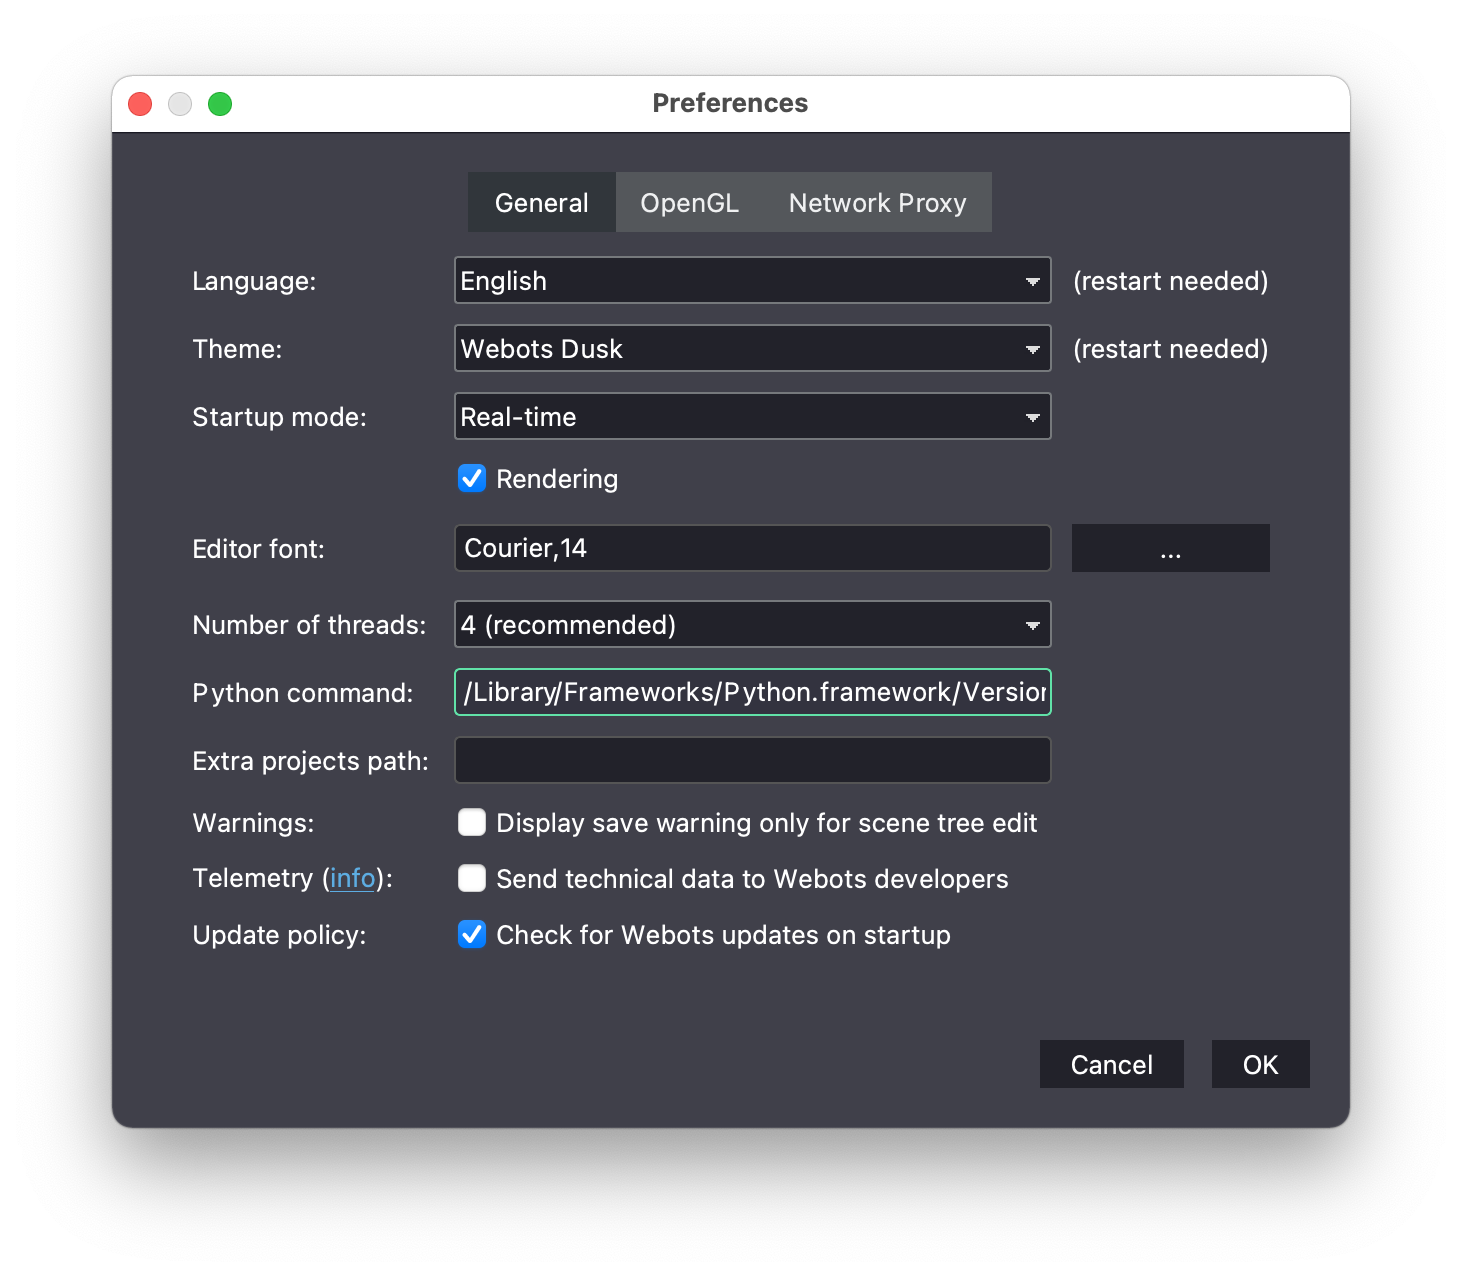Uncheck the Rendering checkbox
The image size is (1462, 1276).
click(x=472, y=479)
